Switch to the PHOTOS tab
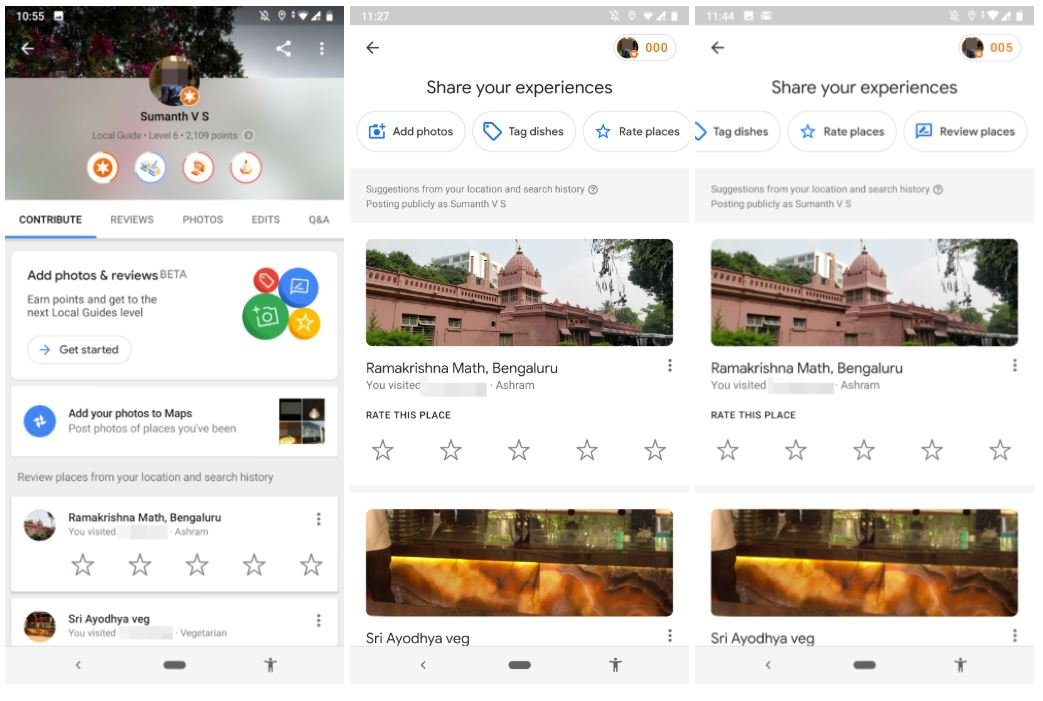This screenshot has height=701, width=1043. pyautogui.click(x=203, y=220)
